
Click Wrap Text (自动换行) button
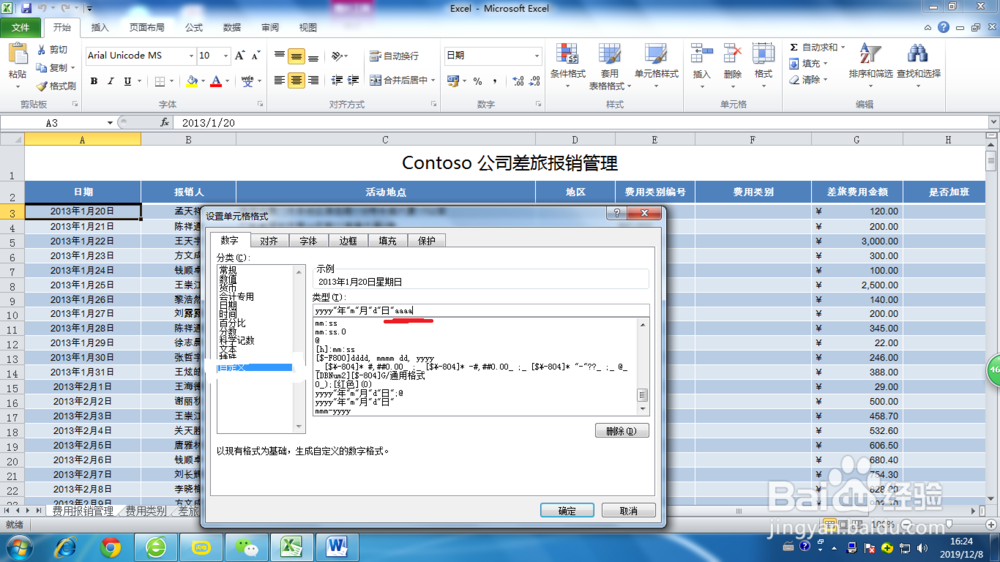(x=394, y=56)
